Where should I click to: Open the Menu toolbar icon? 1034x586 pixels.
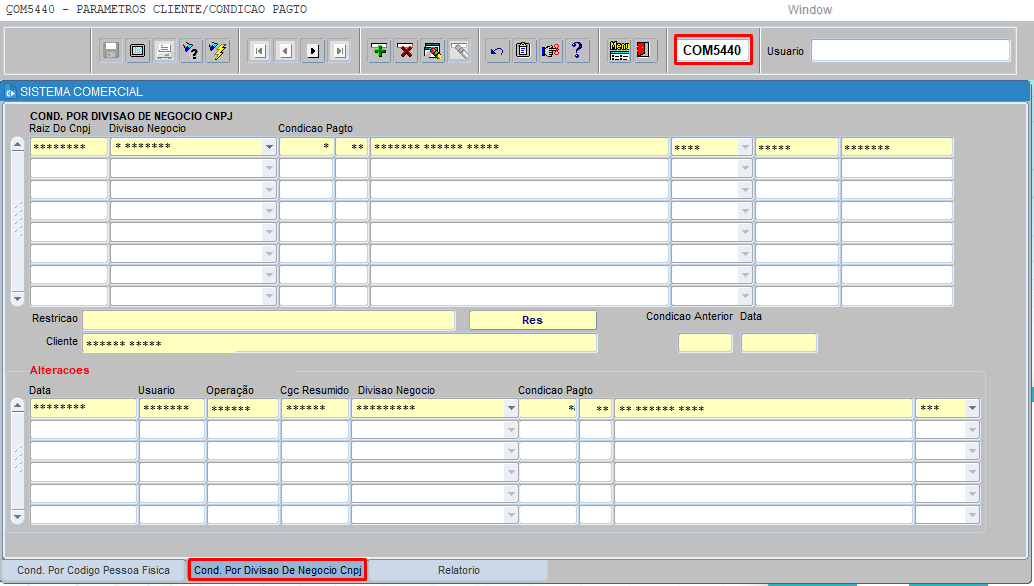point(619,51)
